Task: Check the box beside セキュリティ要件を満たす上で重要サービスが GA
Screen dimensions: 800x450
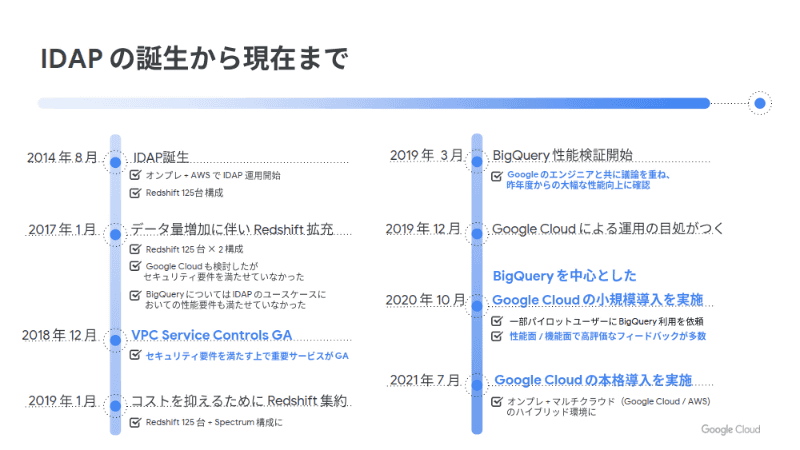Action: point(135,355)
